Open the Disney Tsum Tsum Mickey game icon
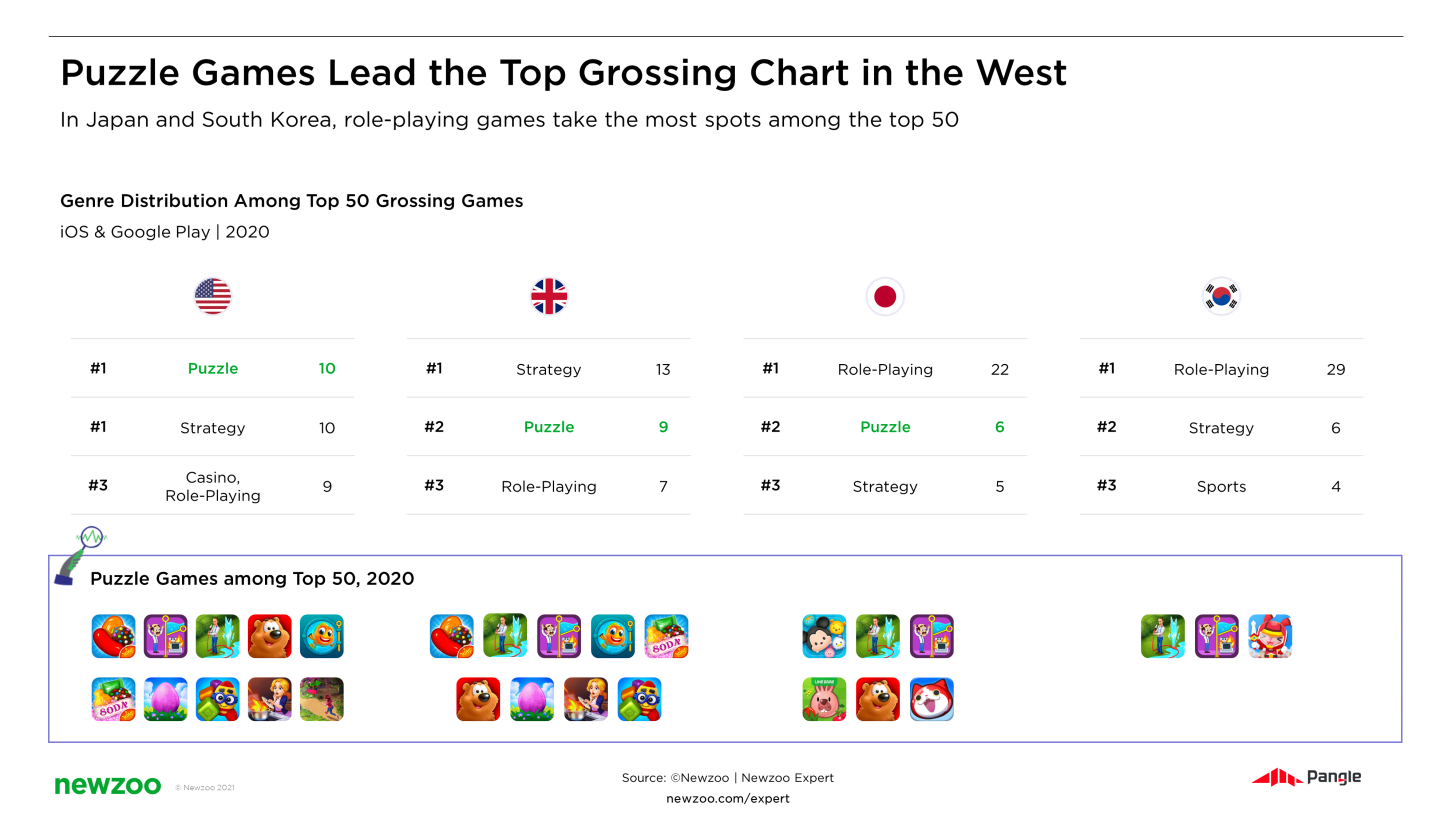The width and height of the screenshot is (1456, 819). click(x=824, y=636)
